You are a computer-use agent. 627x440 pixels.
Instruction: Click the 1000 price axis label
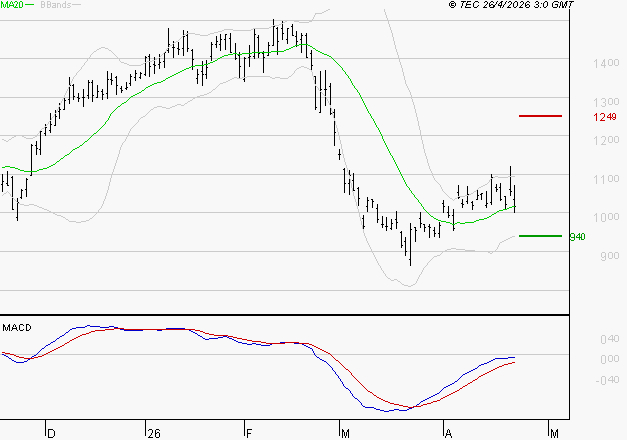[606, 217]
